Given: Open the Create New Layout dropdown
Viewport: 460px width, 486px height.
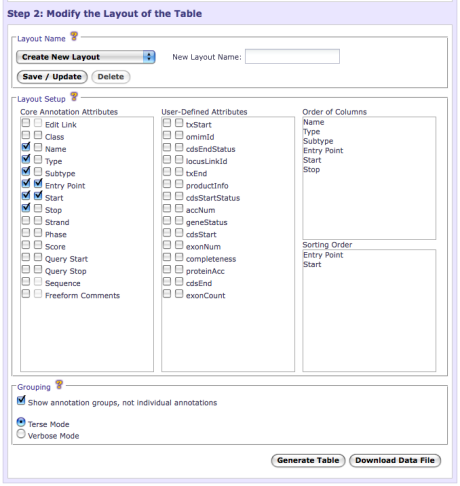Looking at the screenshot, I should [x=86, y=57].
